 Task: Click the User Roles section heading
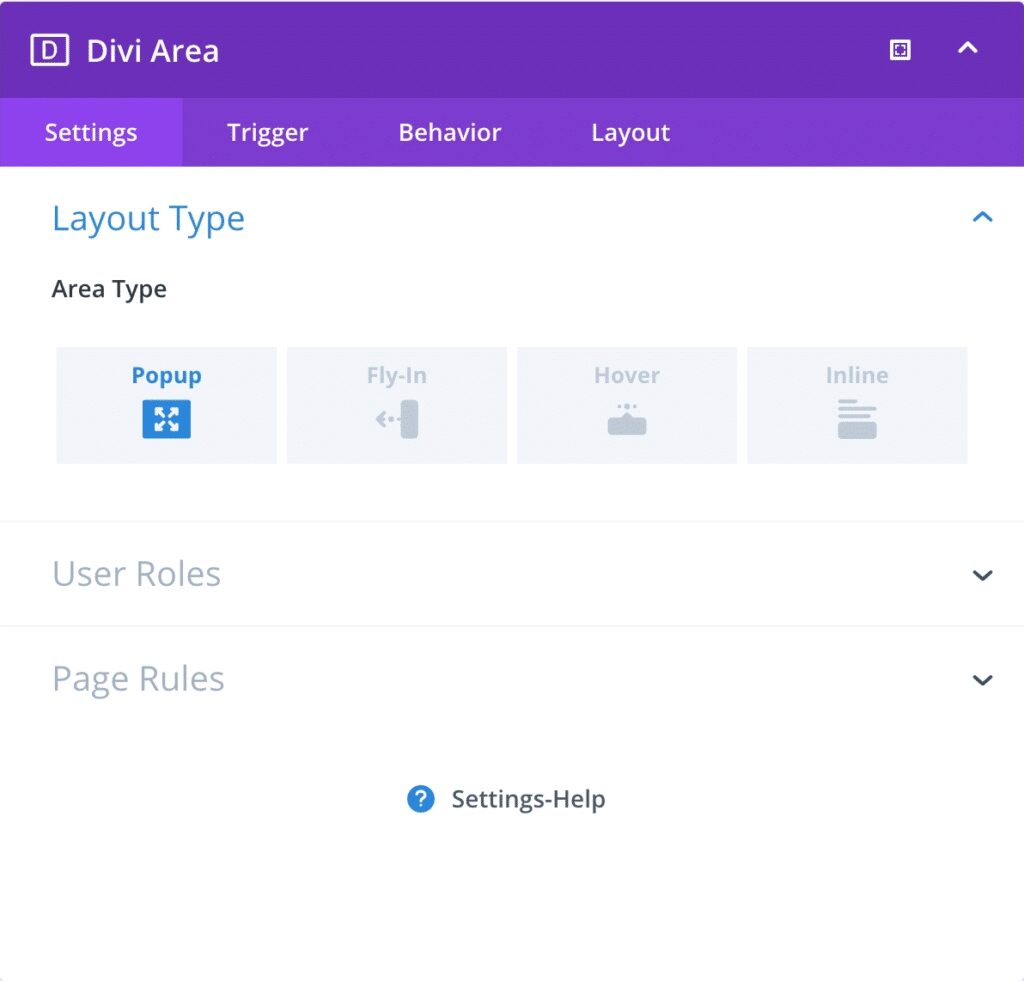(x=136, y=574)
